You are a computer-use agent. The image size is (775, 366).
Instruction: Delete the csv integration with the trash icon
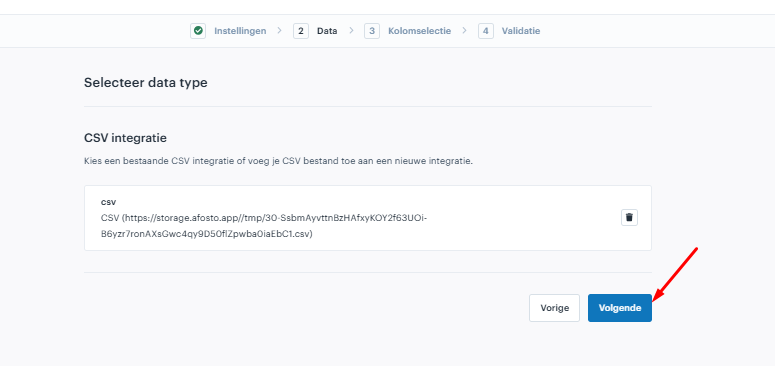coord(629,217)
